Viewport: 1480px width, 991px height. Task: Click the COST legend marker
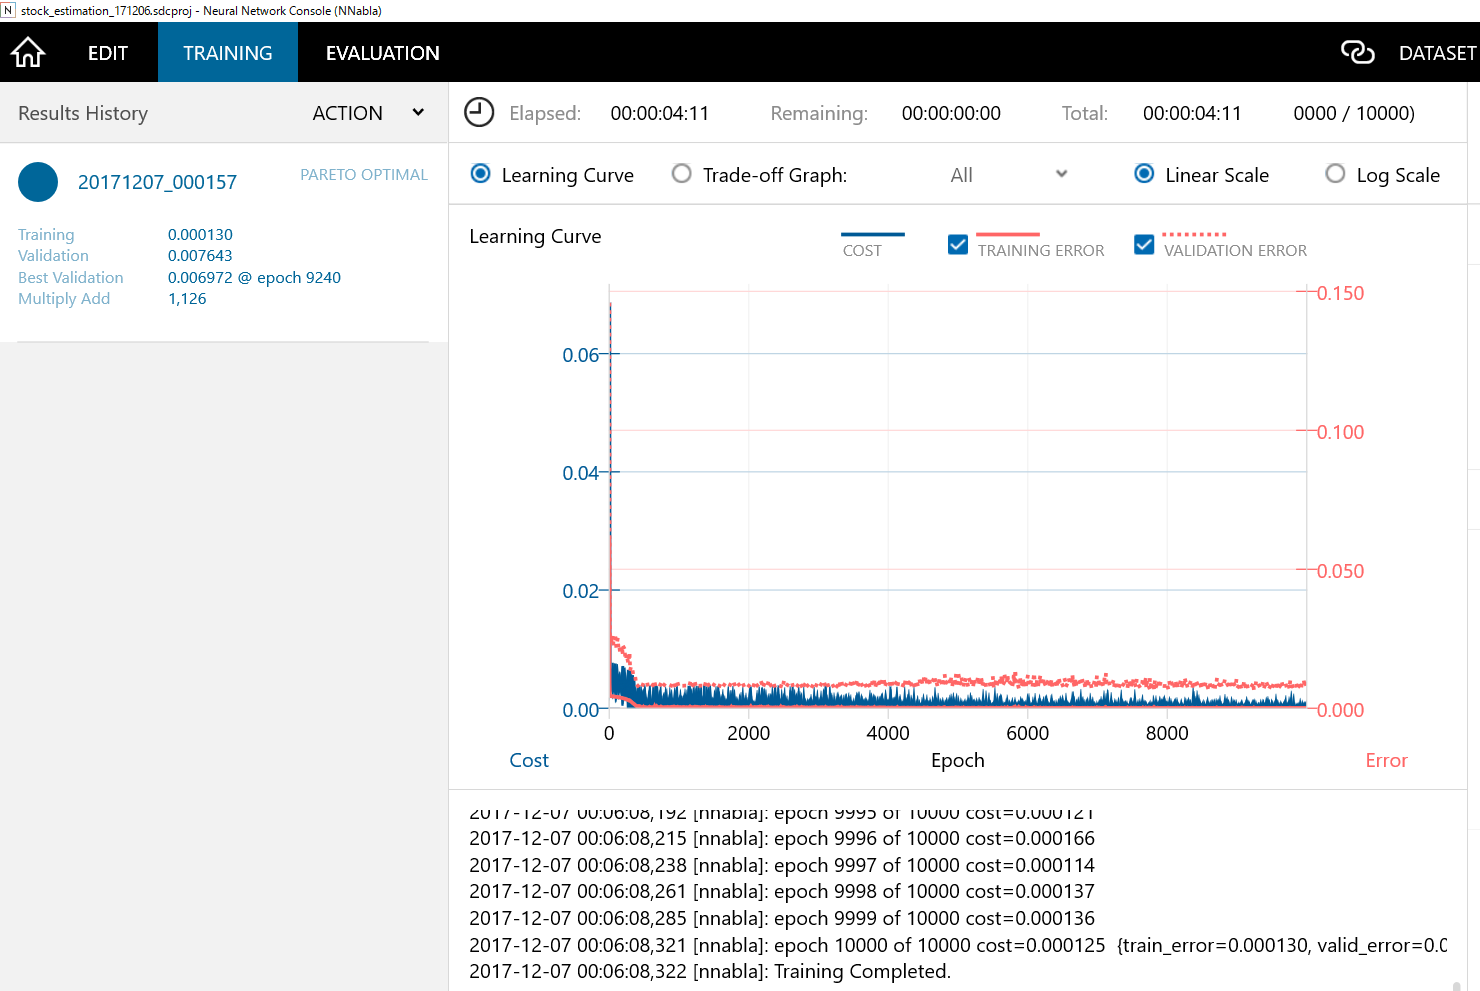click(x=872, y=234)
